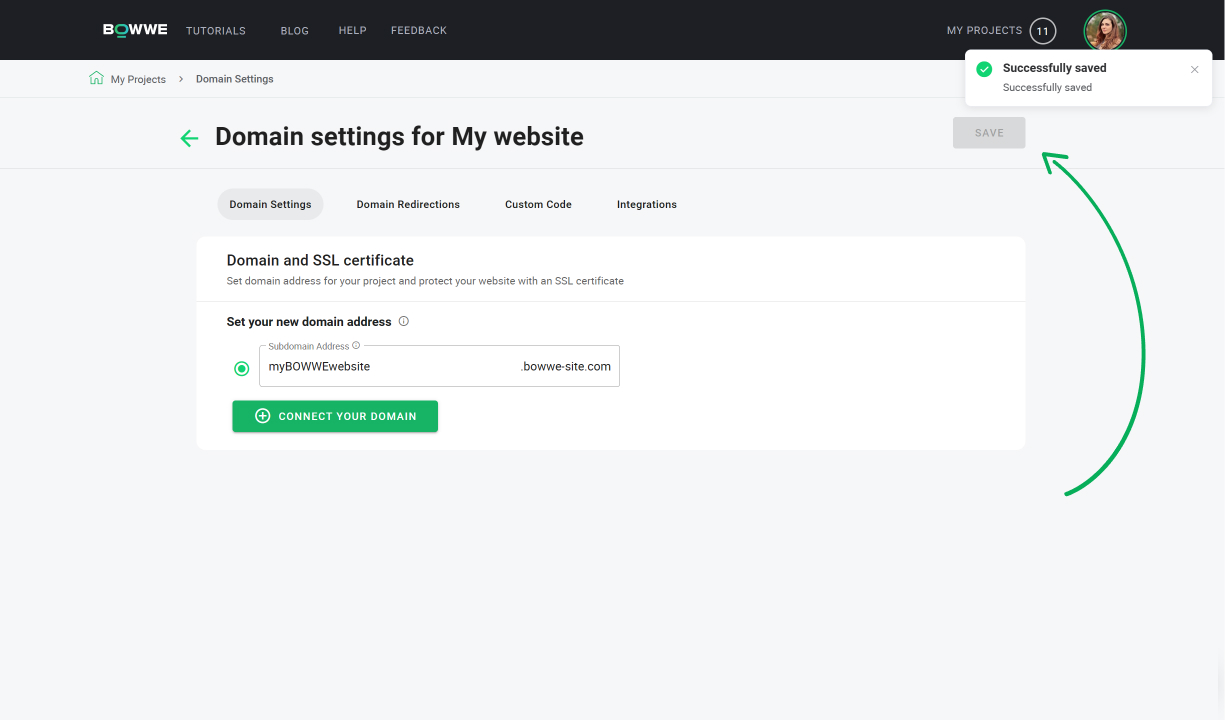This screenshot has height=720, width=1225.
Task: Click the CONNECT YOUR DOMAIN button
Action: click(x=335, y=416)
